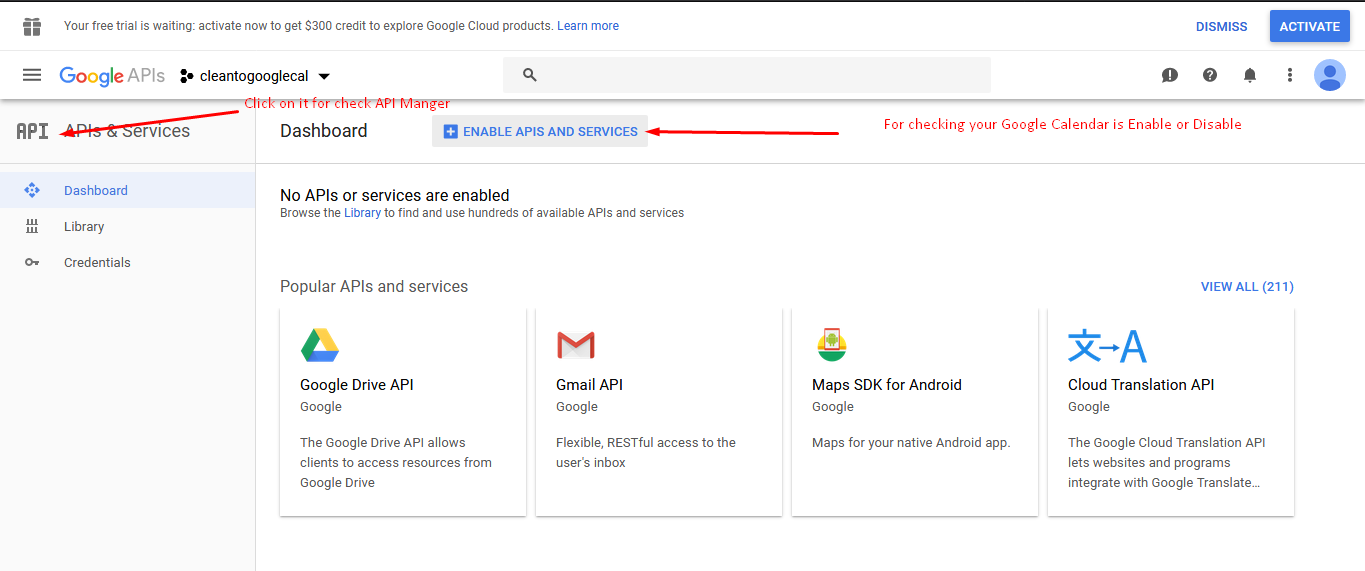
Task: Click the Maps SDK Android icon
Action: [x=832, y=344]
